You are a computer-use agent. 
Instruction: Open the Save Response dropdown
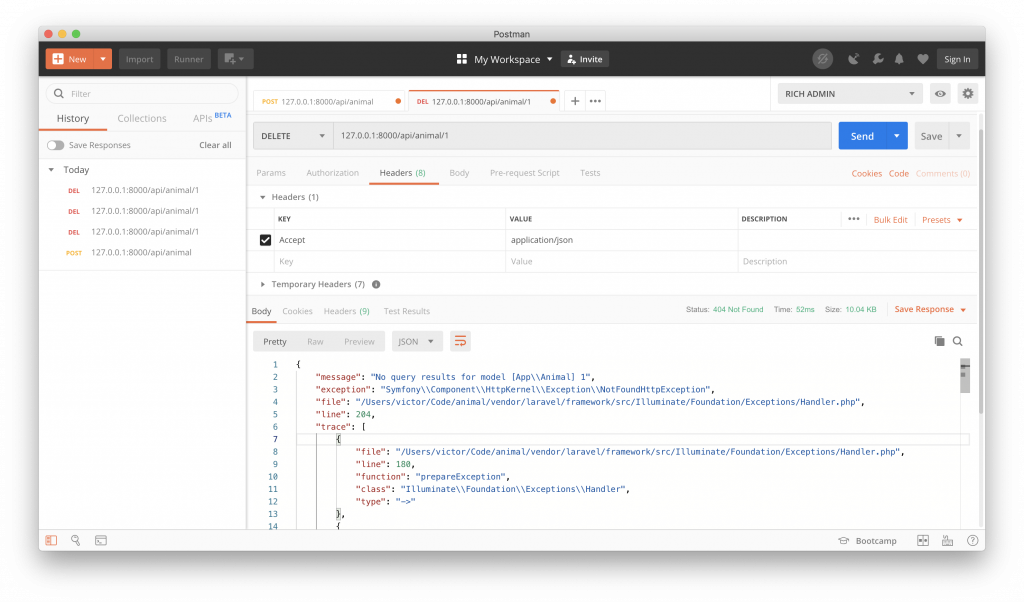coord(930,309)
